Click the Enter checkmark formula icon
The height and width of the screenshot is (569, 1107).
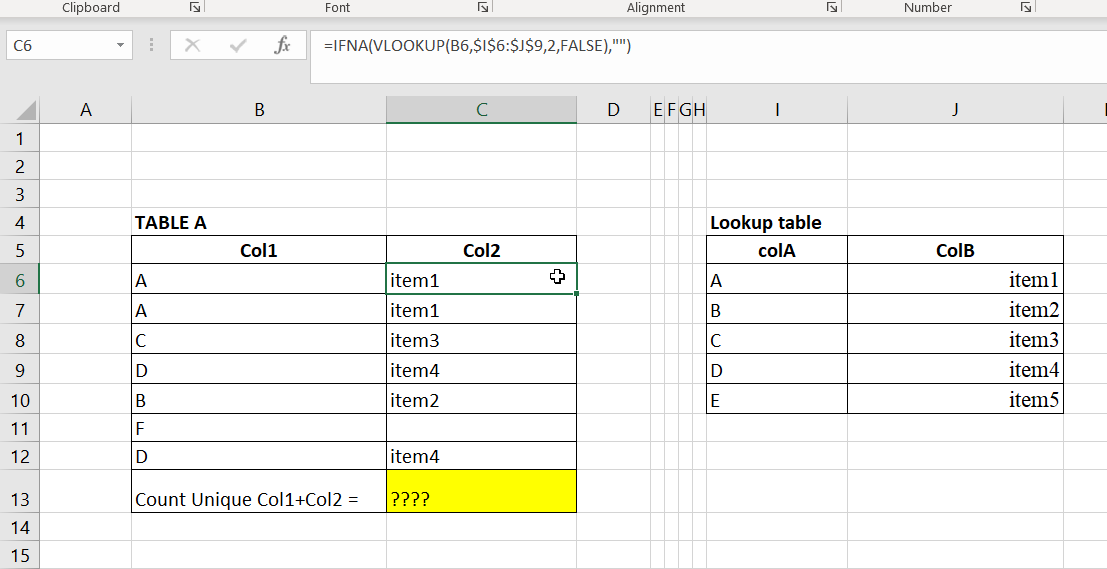238,46
